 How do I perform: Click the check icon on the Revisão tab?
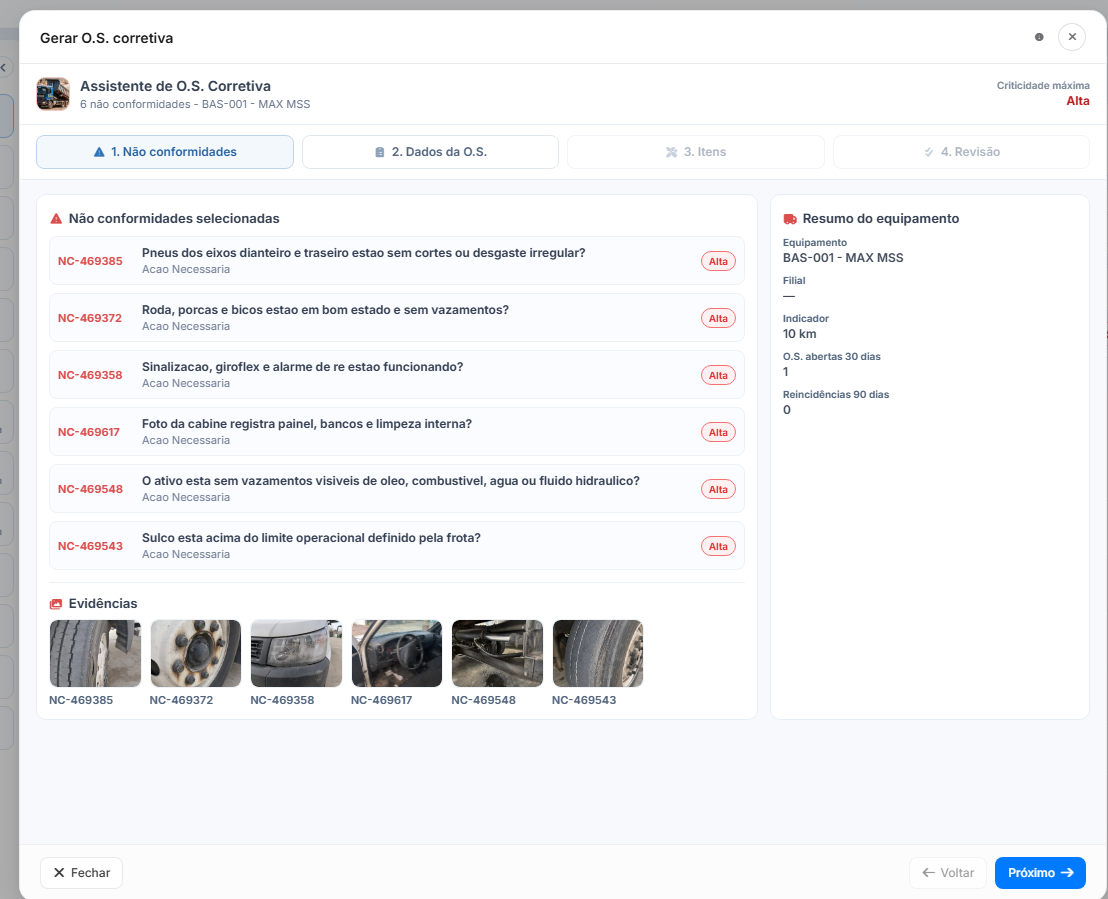click(929, 152)
